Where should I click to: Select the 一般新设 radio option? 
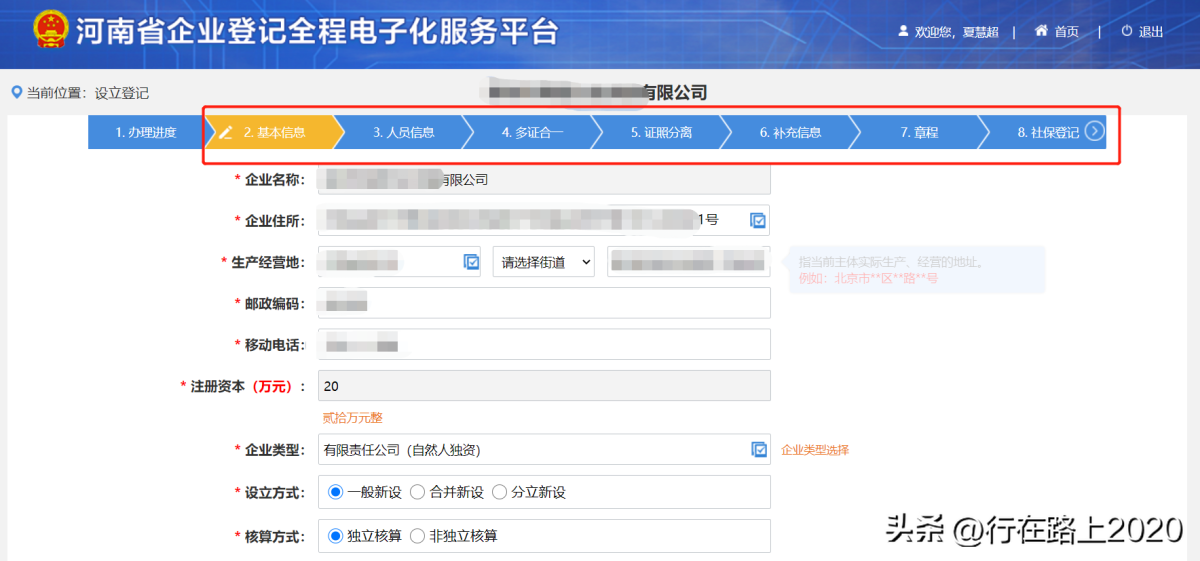coord(336,492)
